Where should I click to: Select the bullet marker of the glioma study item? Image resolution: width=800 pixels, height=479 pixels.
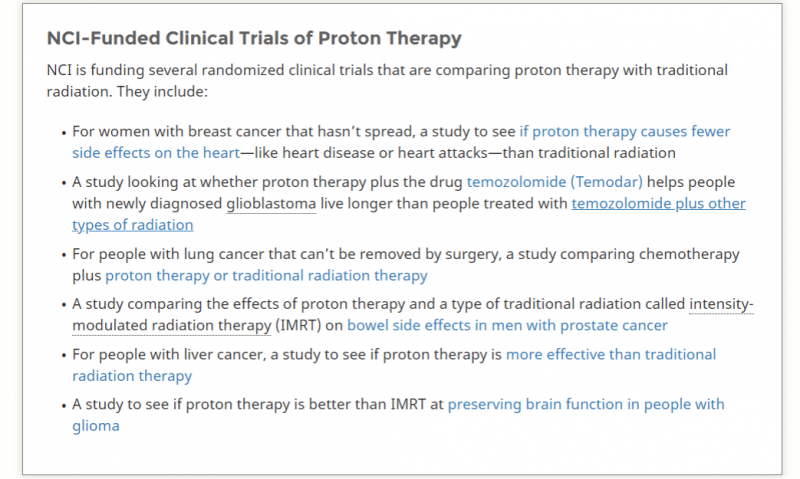(64, 406)
